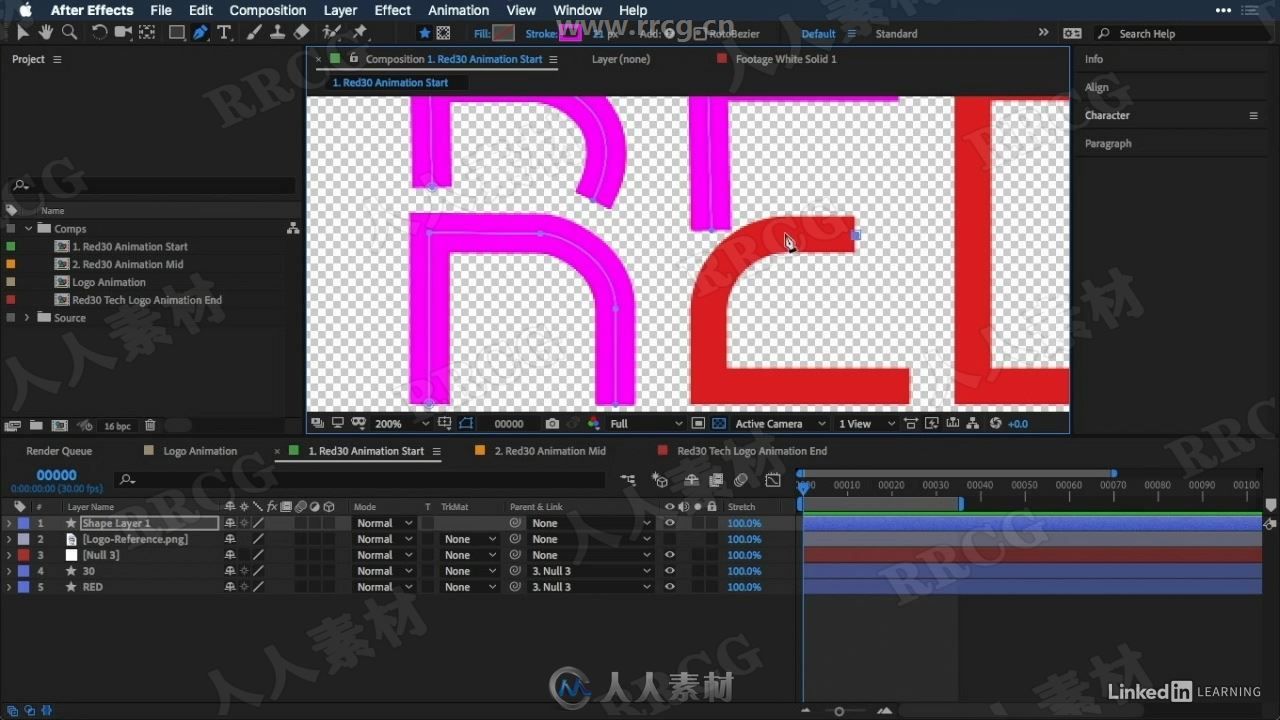1280x720 pixels.
Task: Select the Eraser tool
Action: click(301, 33)
